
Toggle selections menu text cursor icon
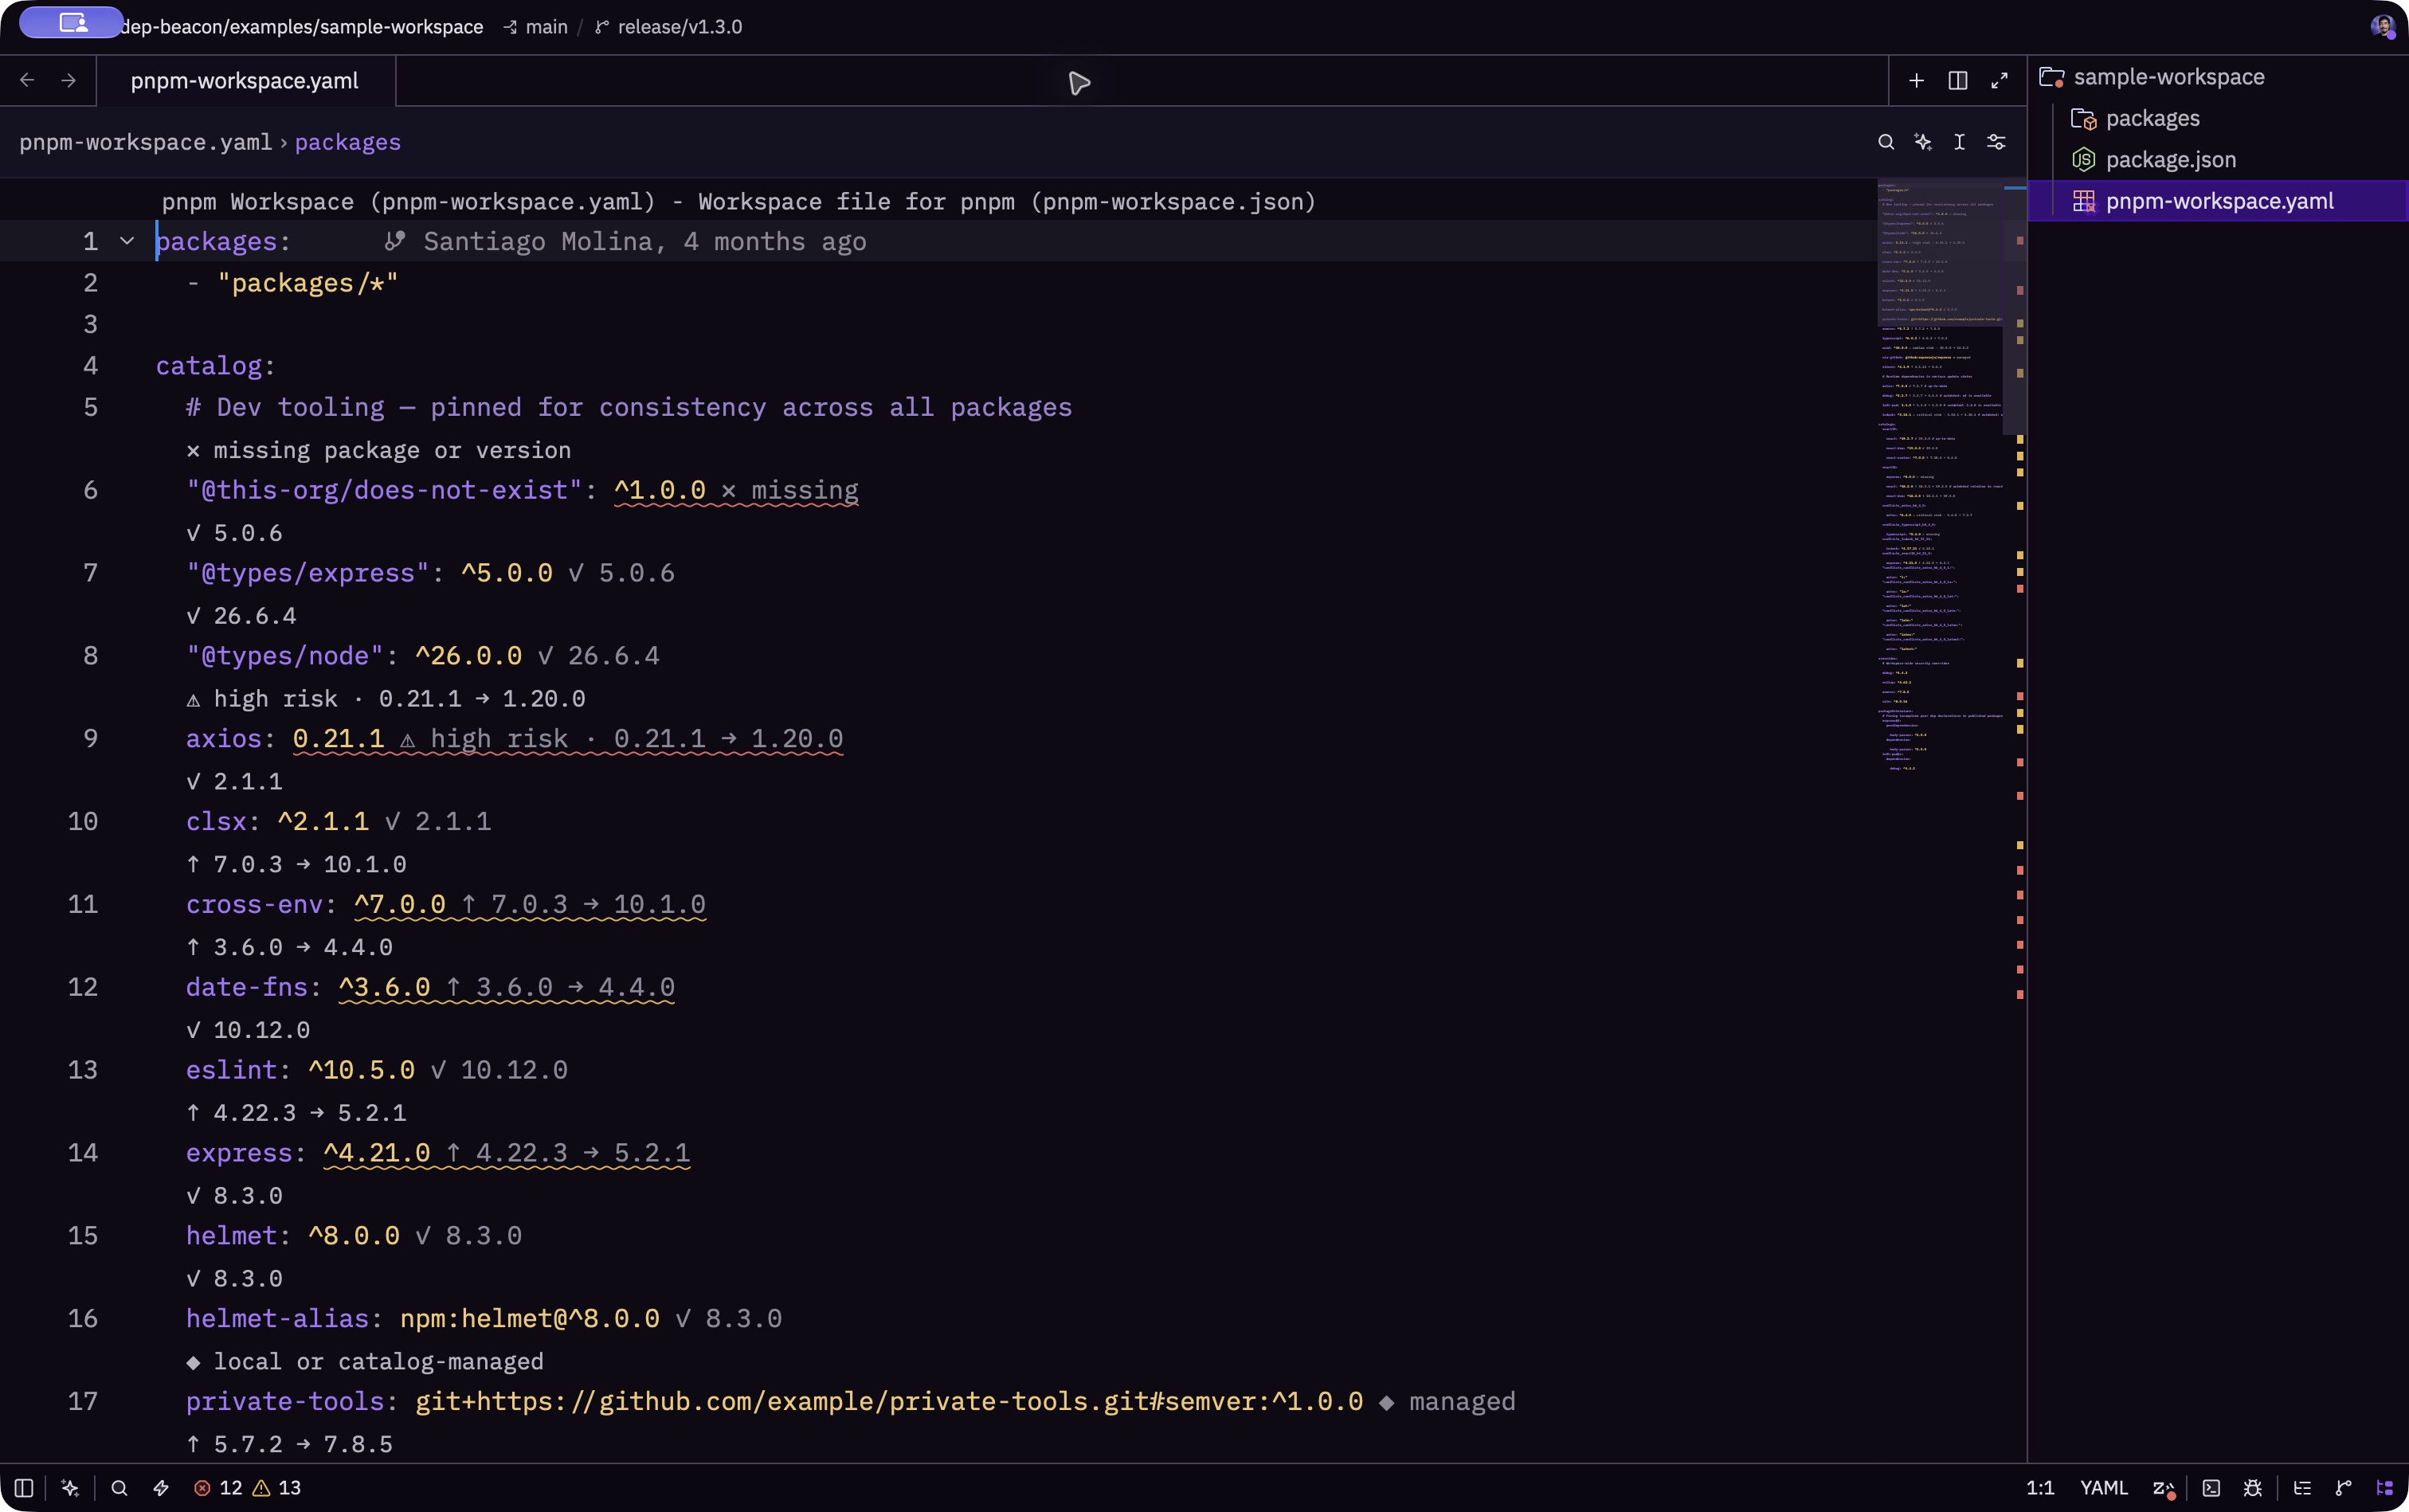1959,142
